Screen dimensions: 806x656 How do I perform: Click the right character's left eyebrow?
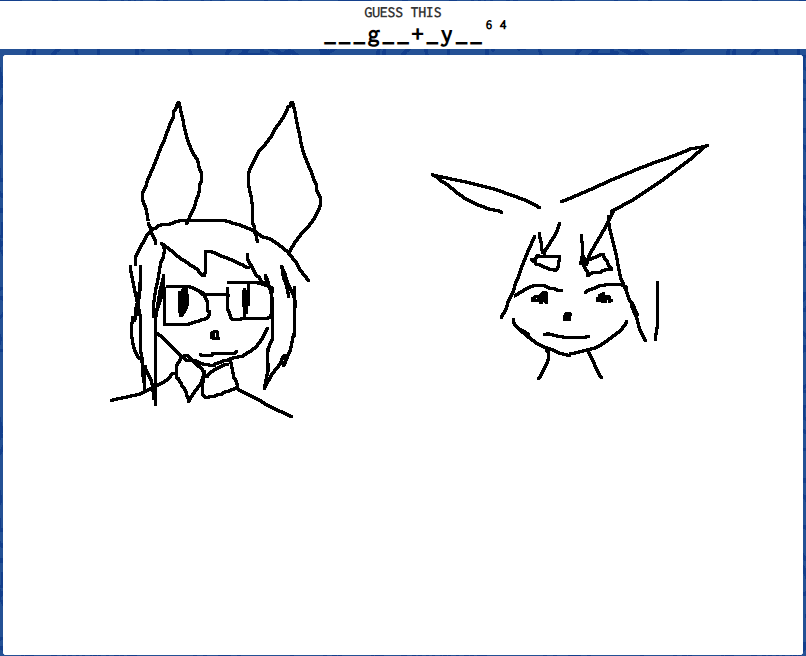tap(547, 262)
